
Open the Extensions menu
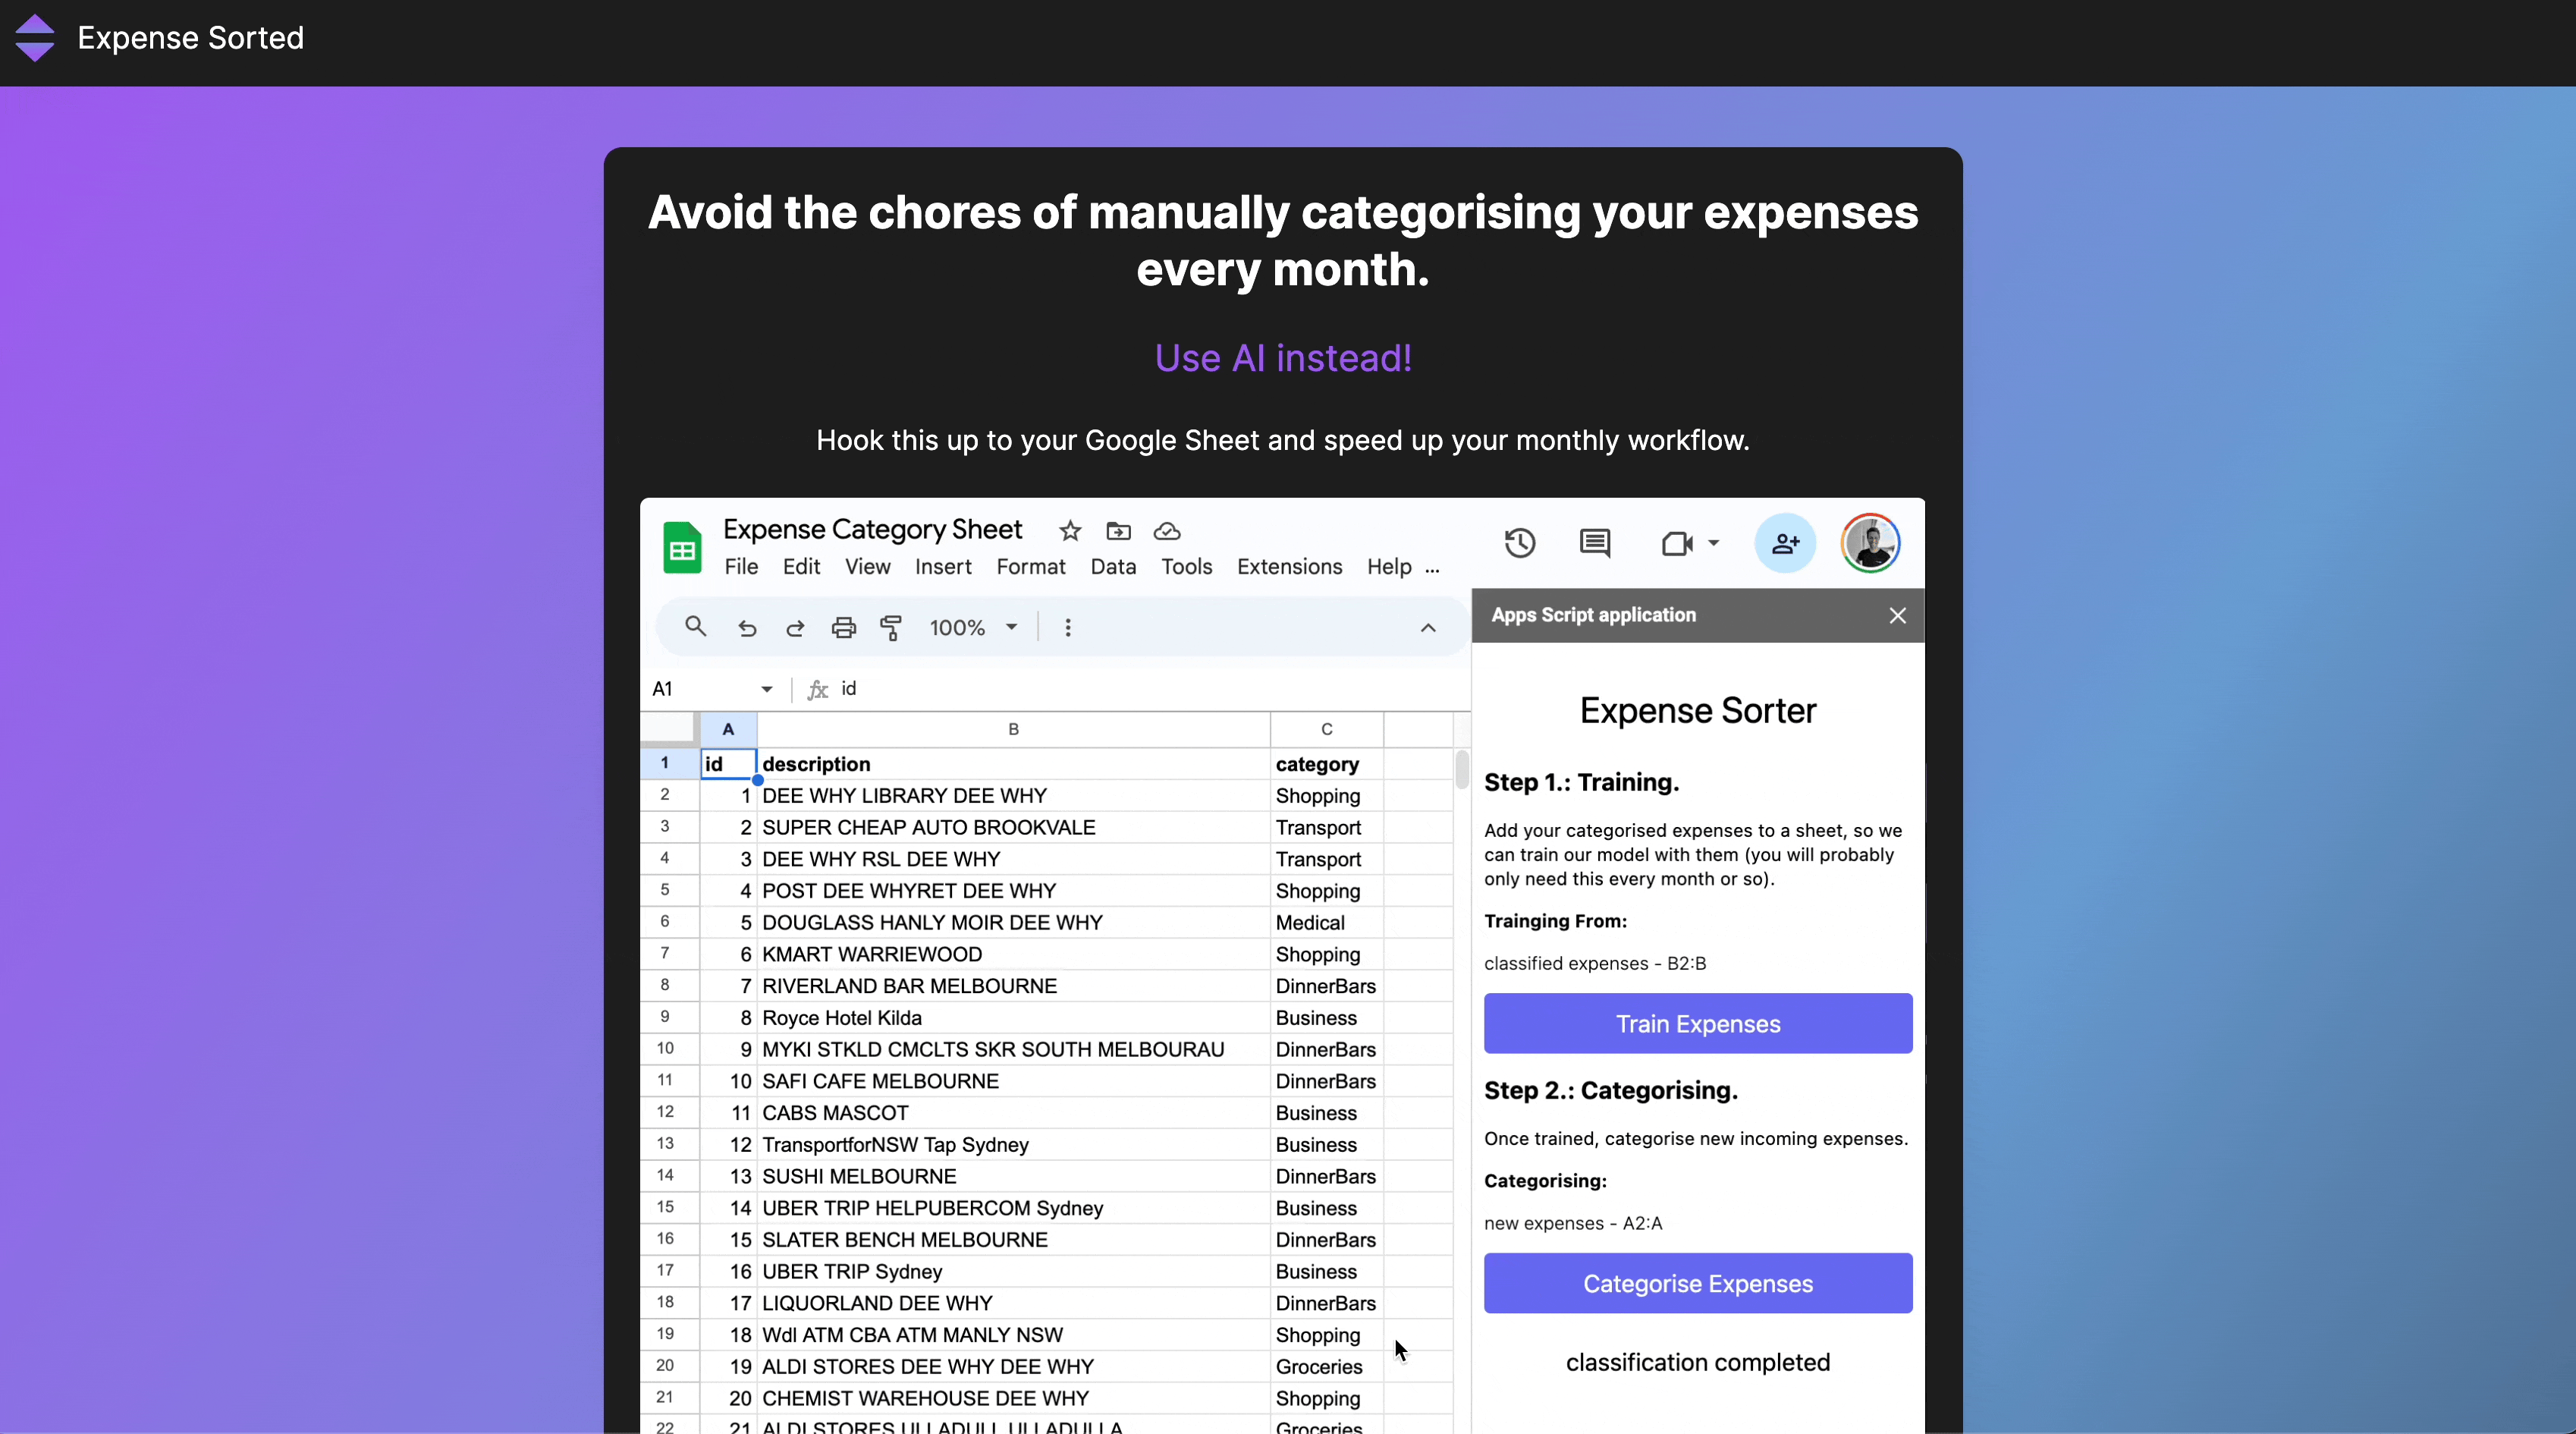tap(1289, 567)
